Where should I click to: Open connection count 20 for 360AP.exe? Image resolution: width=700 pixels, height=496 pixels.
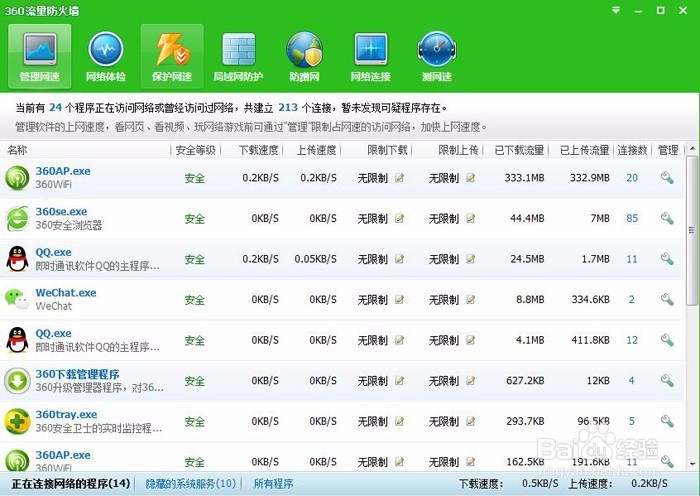pyautogui.click(x=632, y=178)
